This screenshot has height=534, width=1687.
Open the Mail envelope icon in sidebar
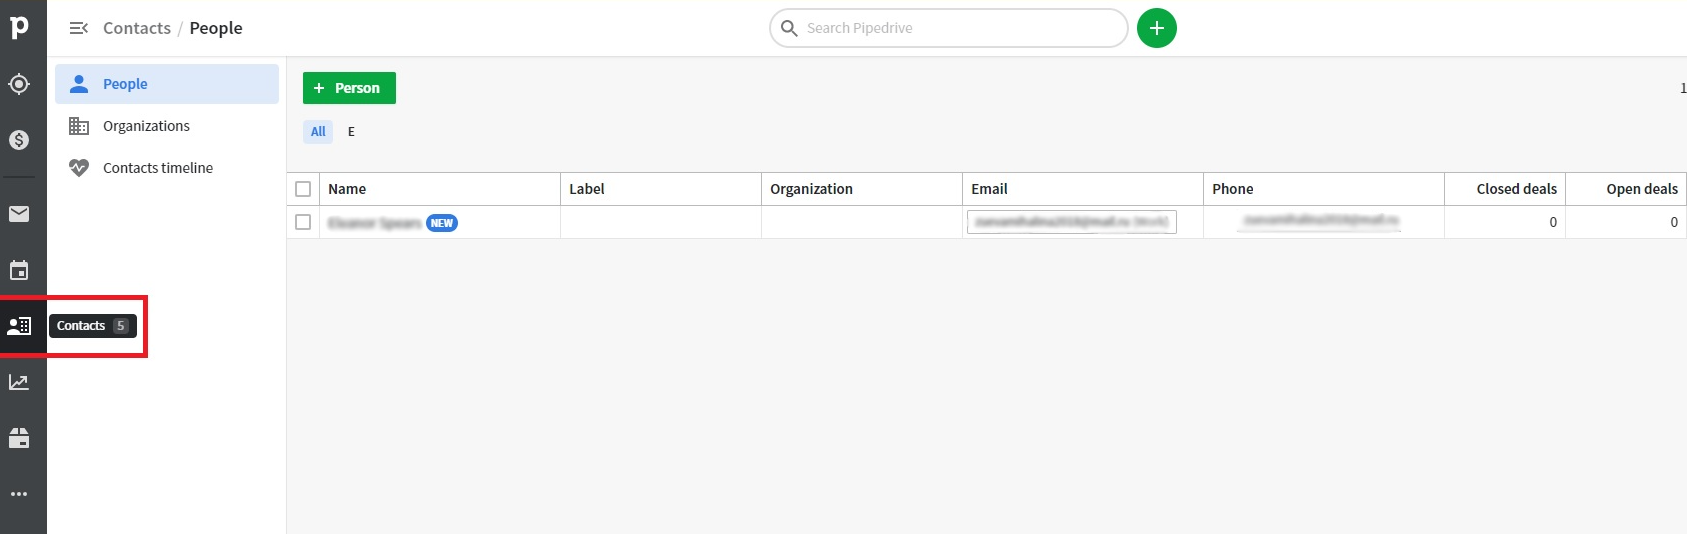pyautogui.click(x=19, y=214)
